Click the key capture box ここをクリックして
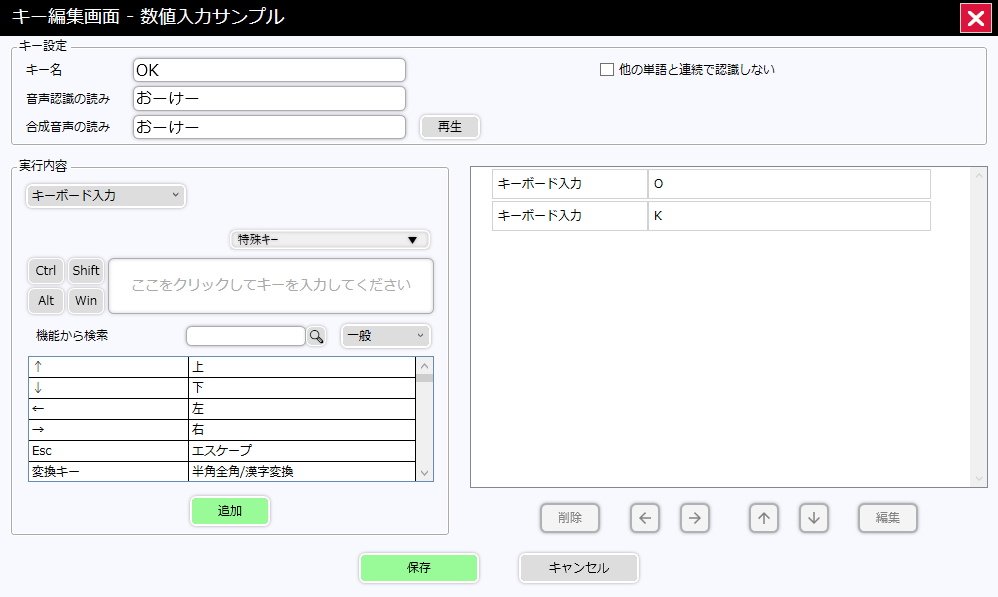Screen dimensions: 998x597 click(x=271, y=286)
